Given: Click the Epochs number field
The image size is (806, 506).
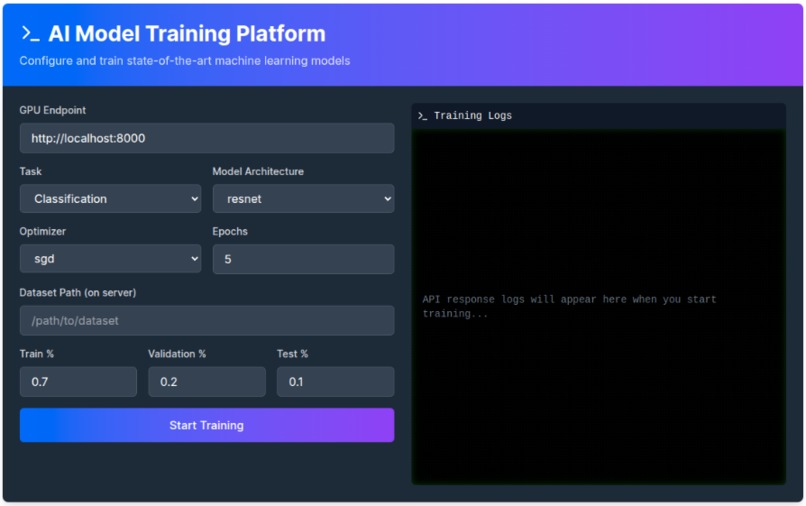Looking at the screenshot, I should point(303,259).
